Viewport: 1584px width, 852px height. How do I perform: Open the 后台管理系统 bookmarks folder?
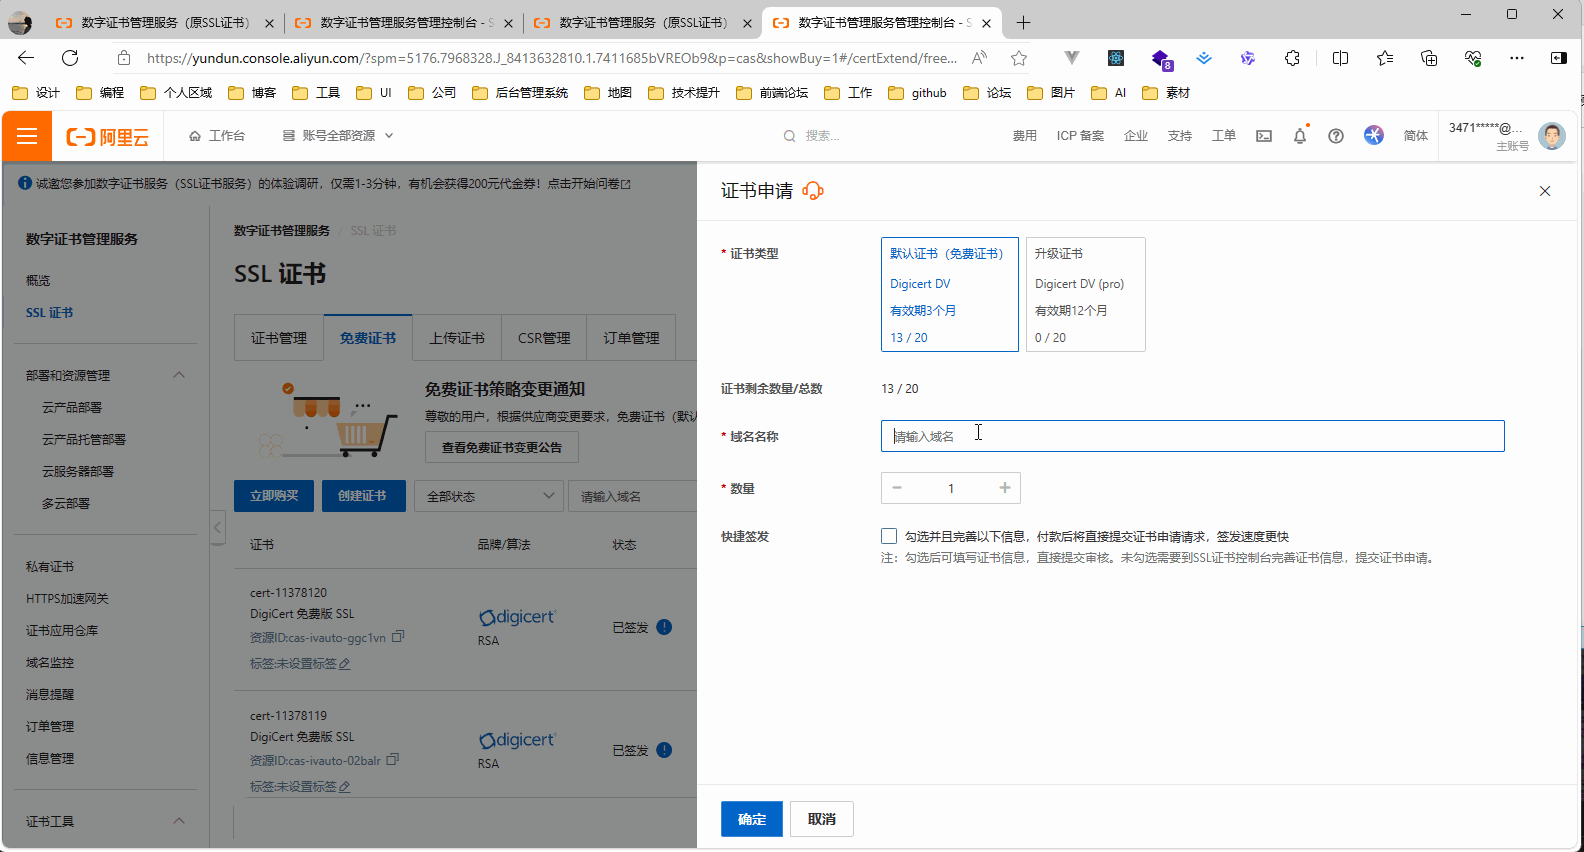(520, 93)
